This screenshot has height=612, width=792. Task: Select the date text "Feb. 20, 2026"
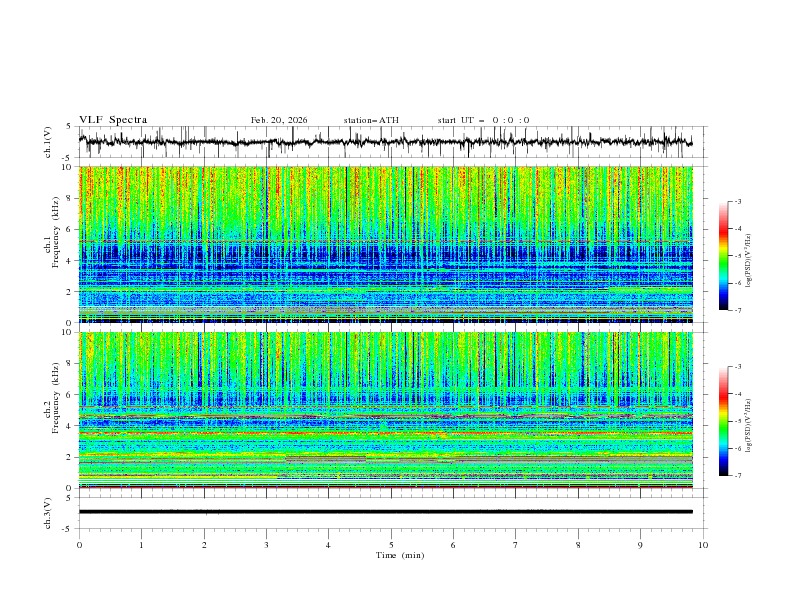(x=279, y=120)
